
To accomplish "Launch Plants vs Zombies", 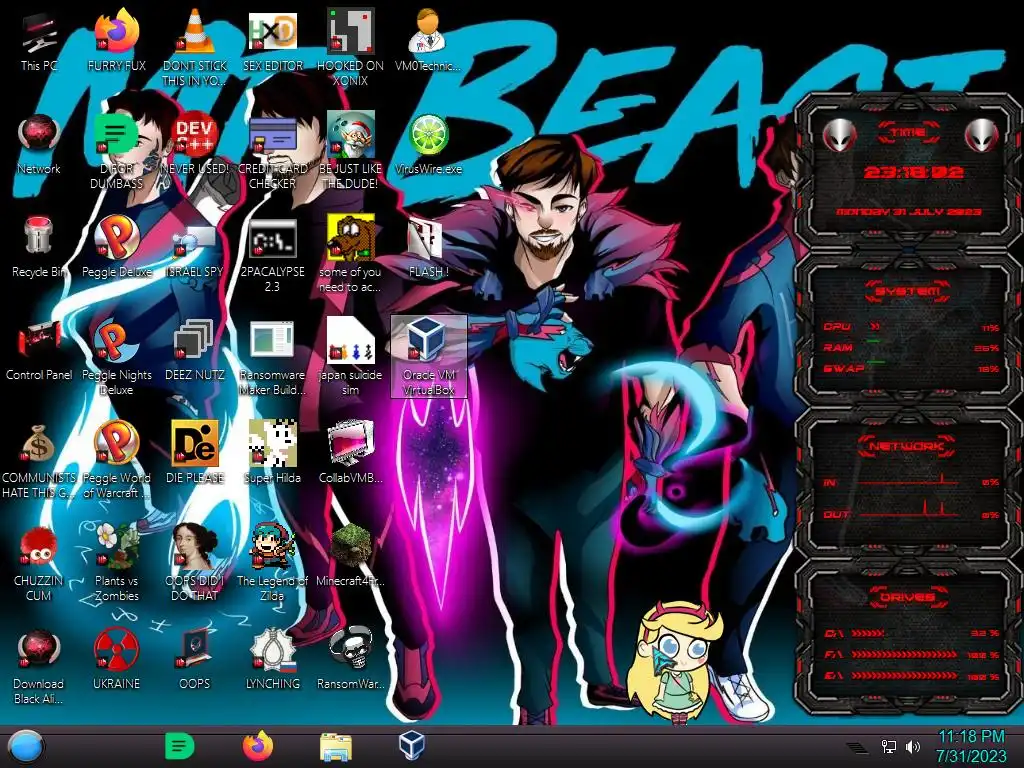I will point(117,564).
